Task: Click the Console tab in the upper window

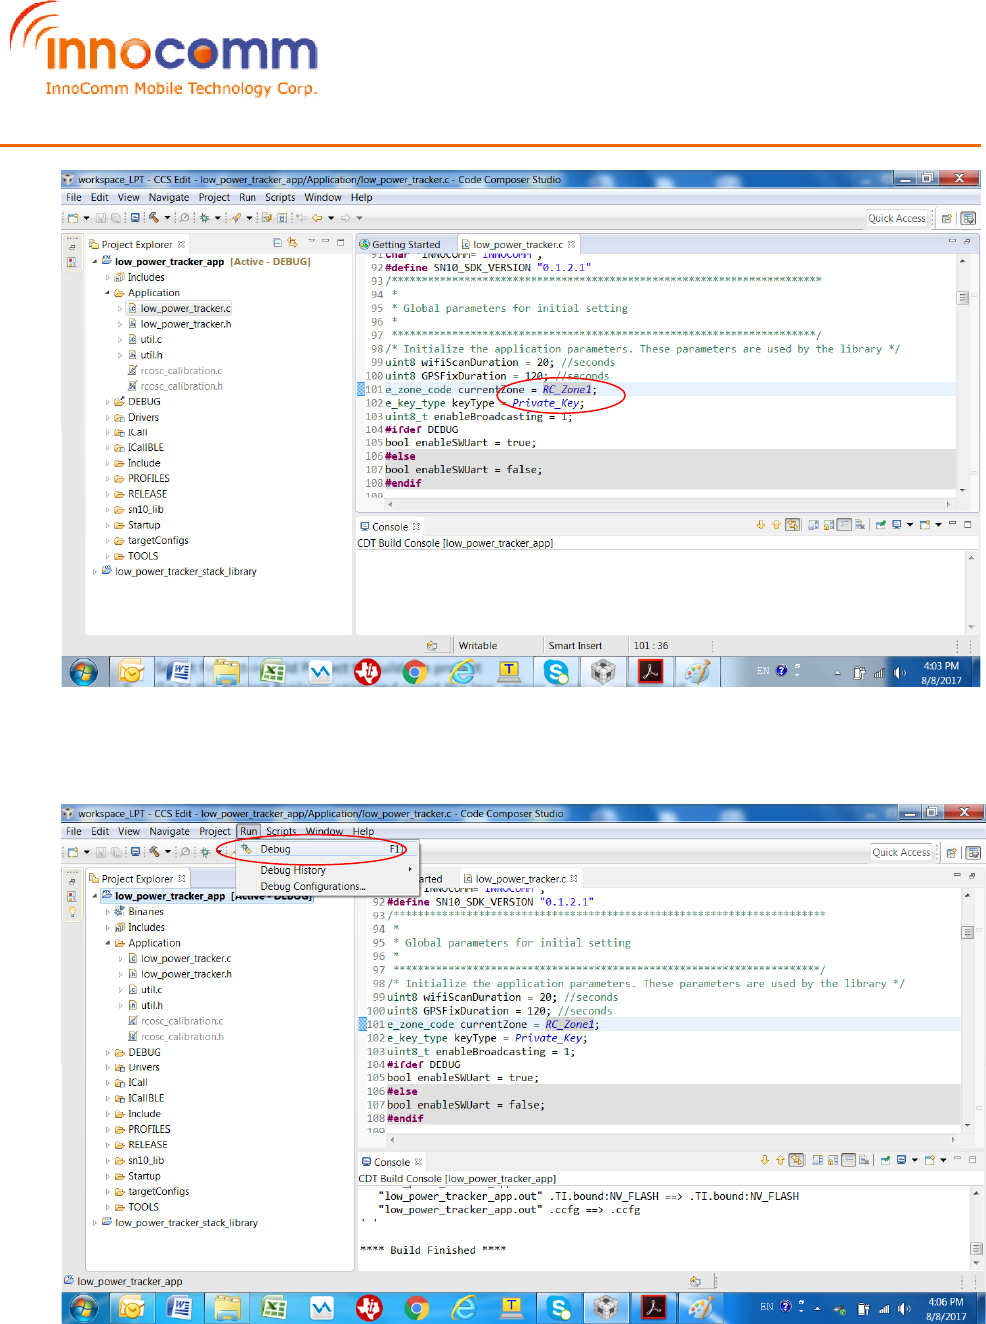Action: (390, 527)
